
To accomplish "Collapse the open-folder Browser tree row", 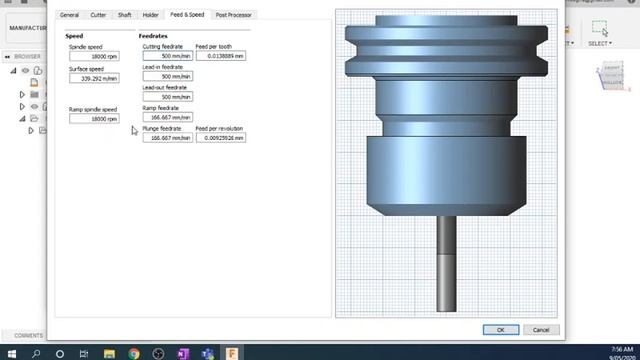I will coord(22,119).
